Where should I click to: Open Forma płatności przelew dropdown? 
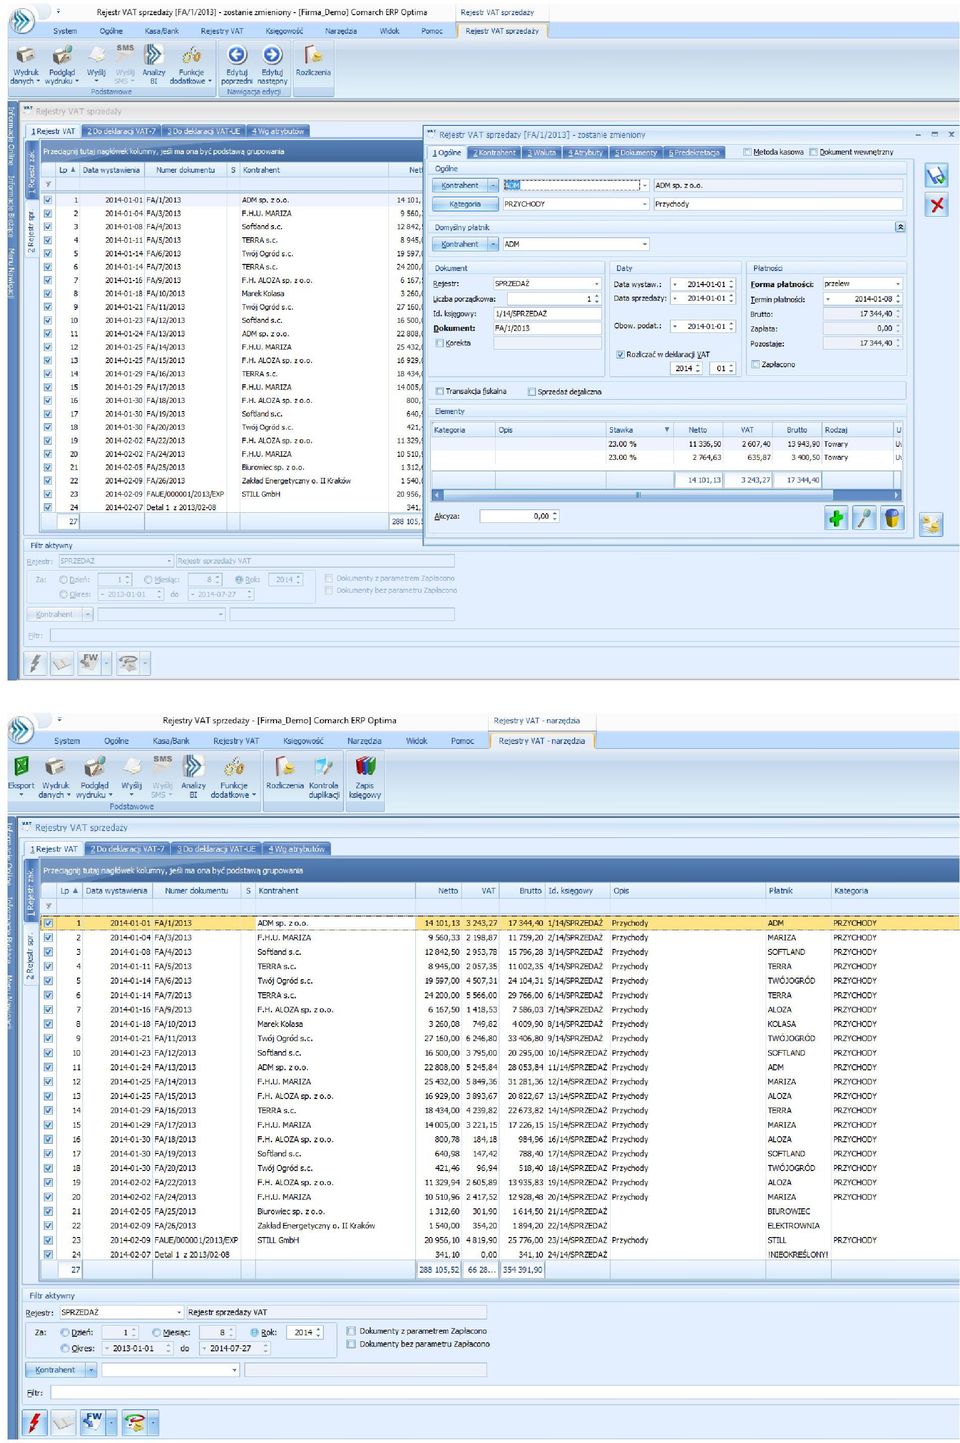pyautogui.click(x=898, y=284)
